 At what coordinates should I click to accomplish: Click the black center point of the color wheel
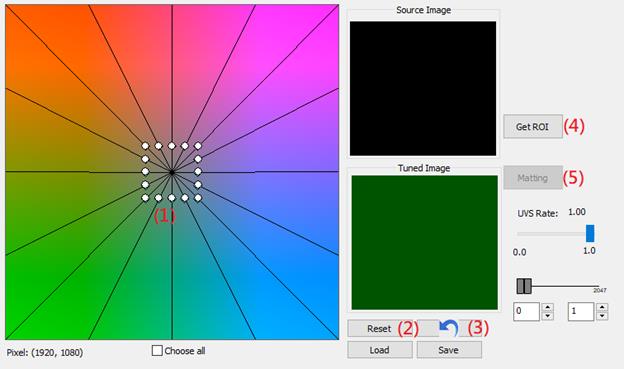[x=172, y=172]
